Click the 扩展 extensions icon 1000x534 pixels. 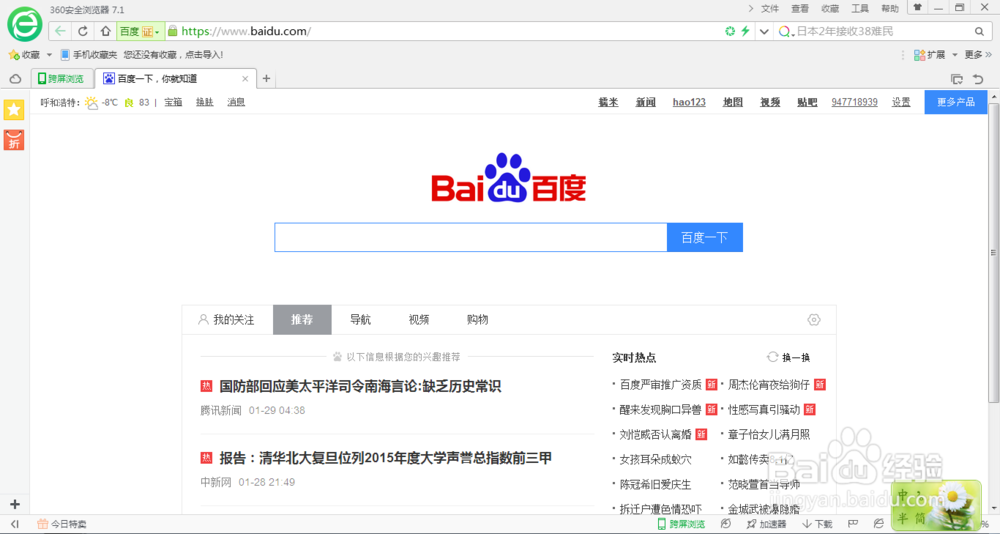(x=919, y=55)
